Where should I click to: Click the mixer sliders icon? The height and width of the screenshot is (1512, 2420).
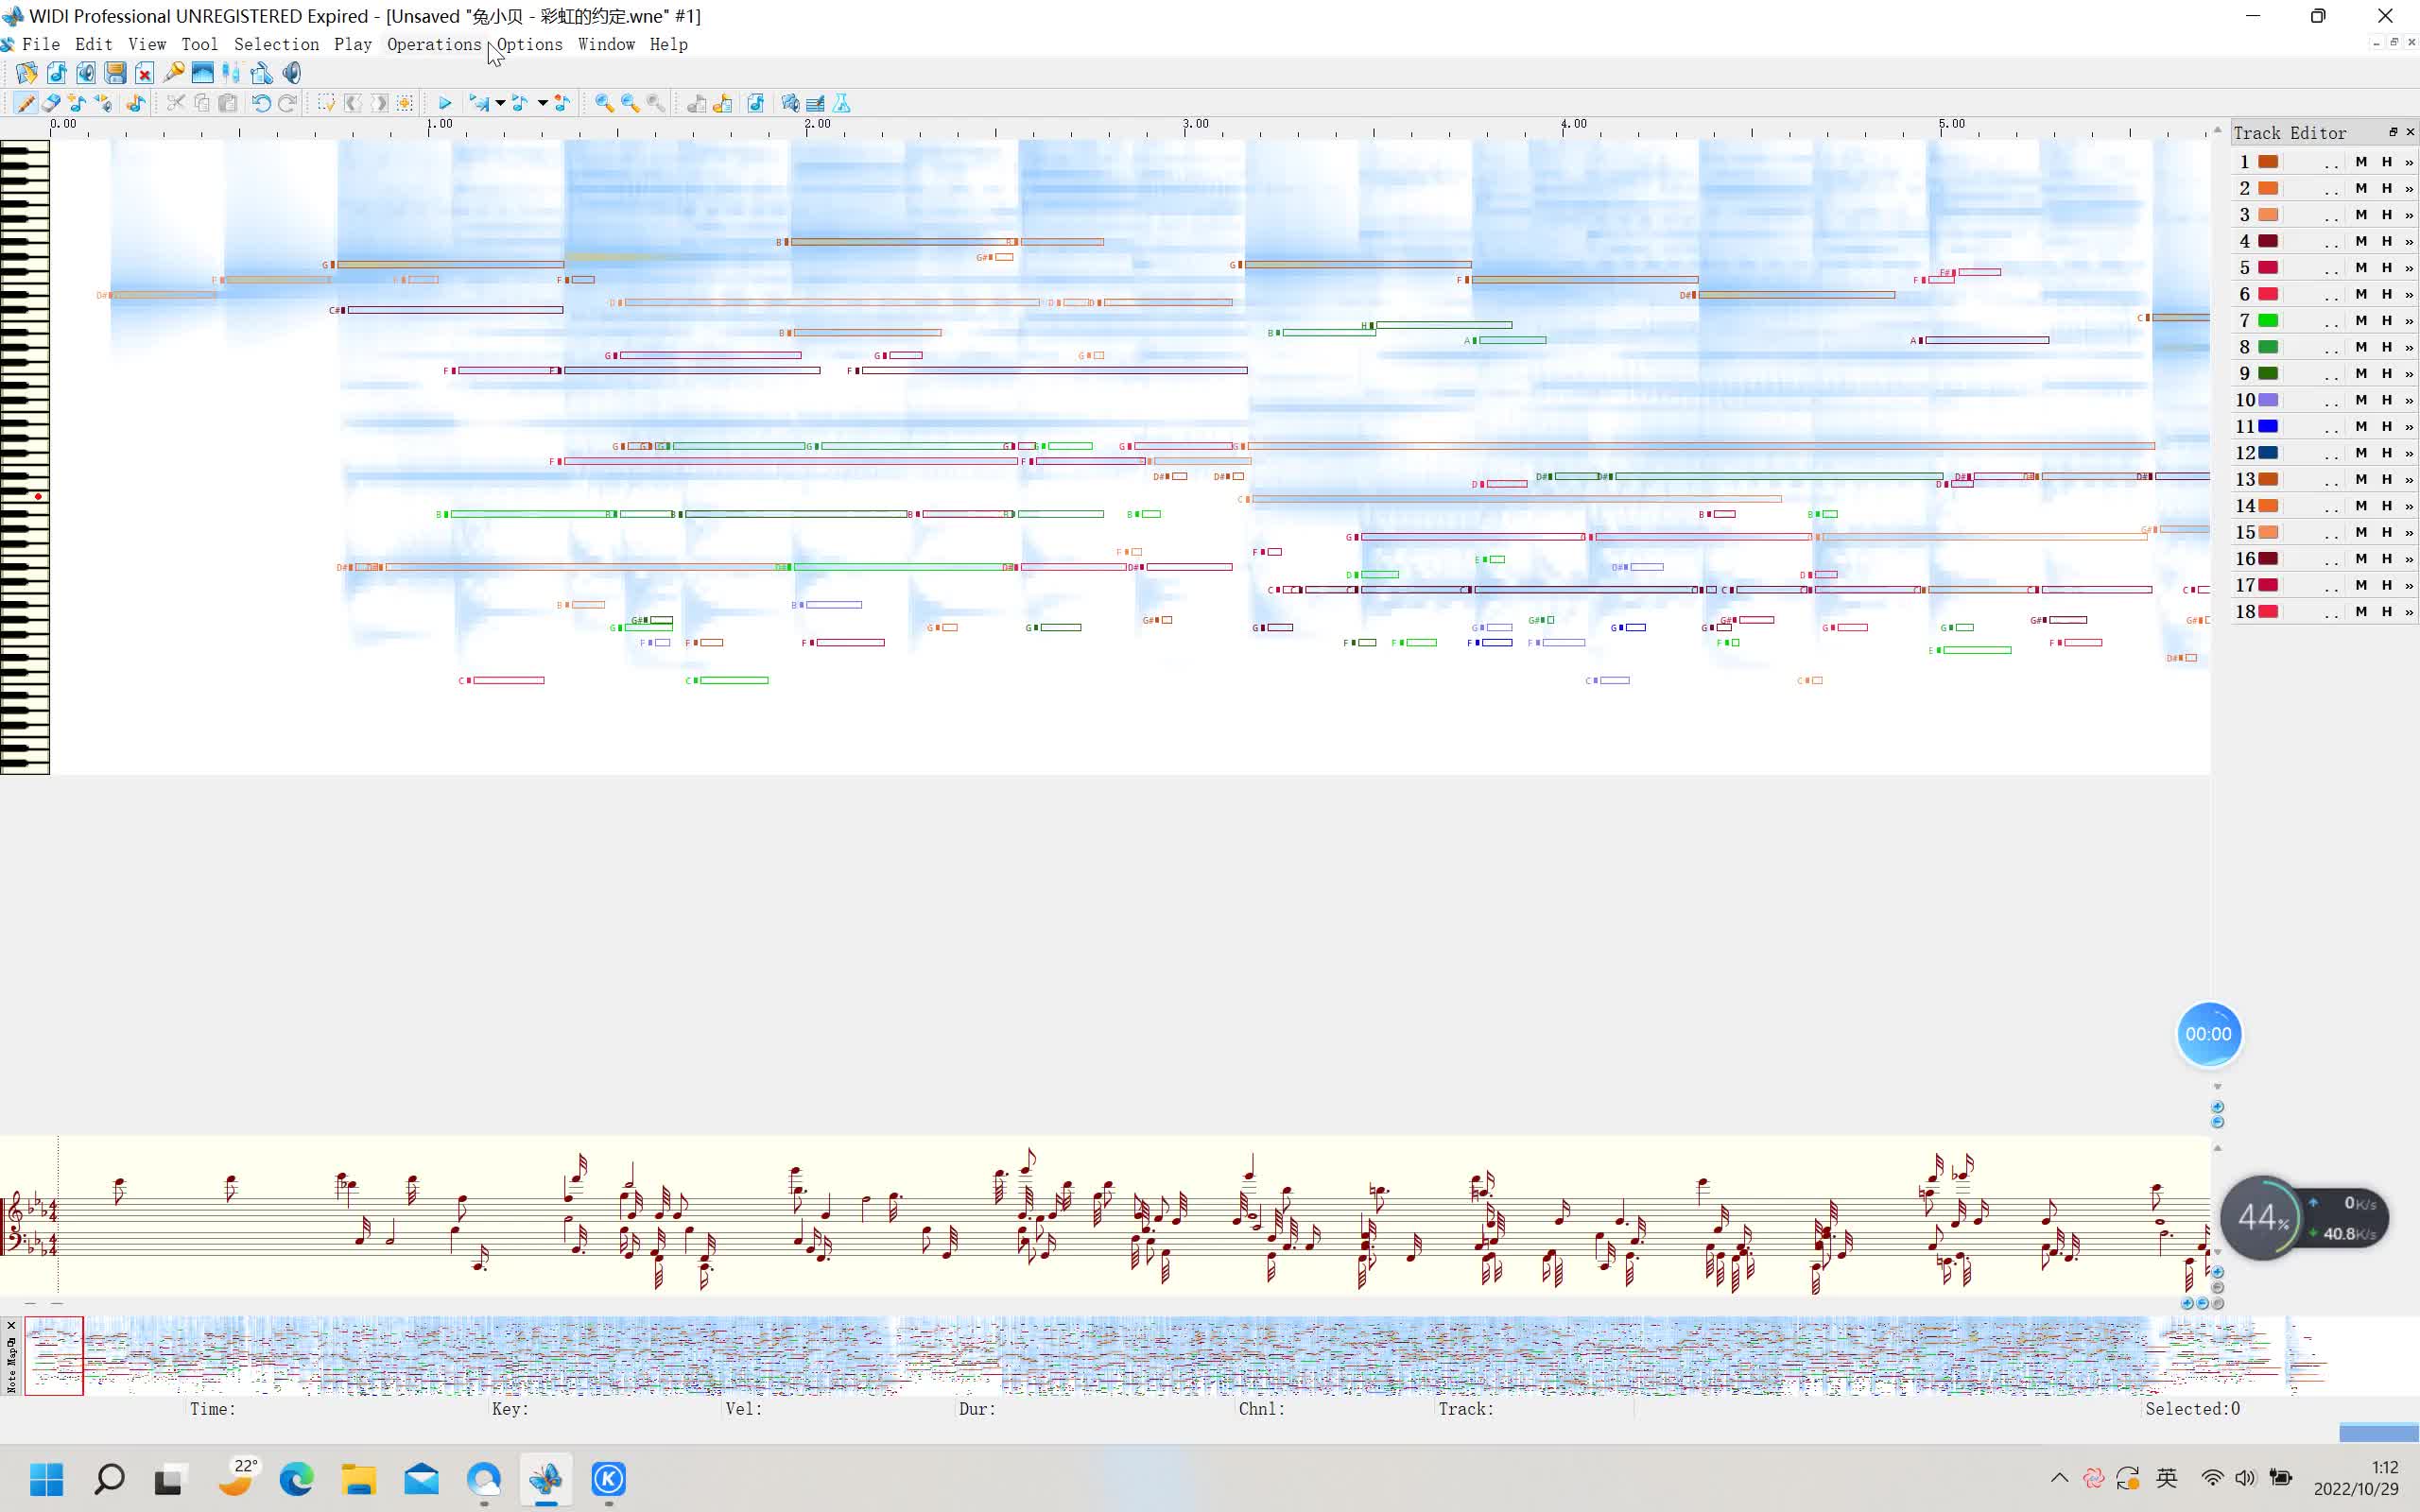(x=232, y=73)
